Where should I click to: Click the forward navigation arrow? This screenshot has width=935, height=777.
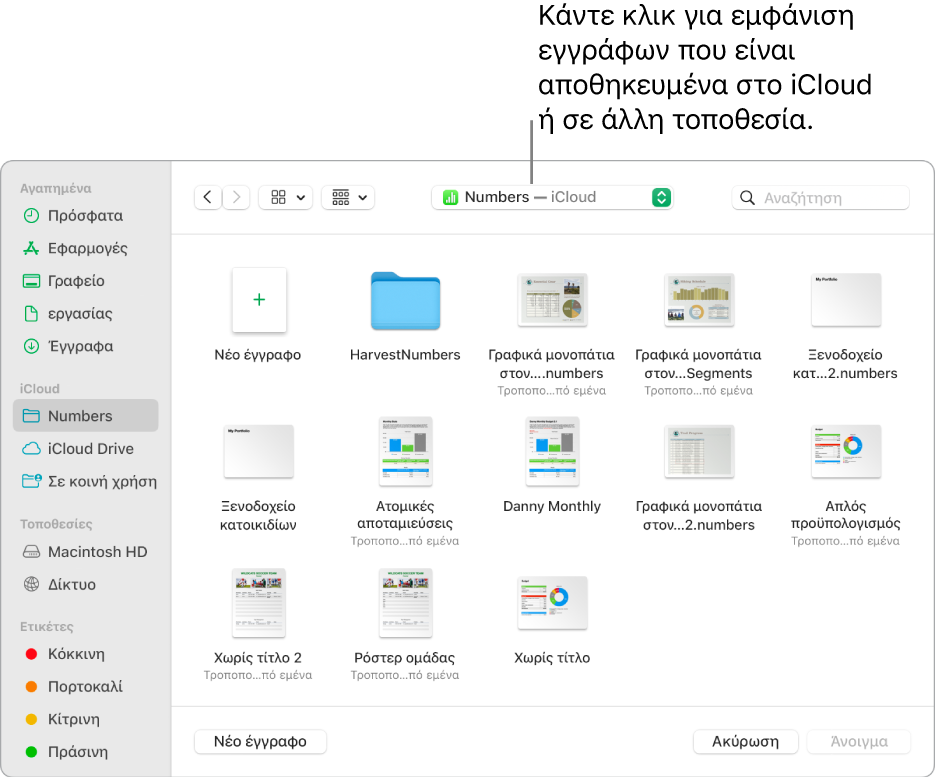click(x=237, y=197)
